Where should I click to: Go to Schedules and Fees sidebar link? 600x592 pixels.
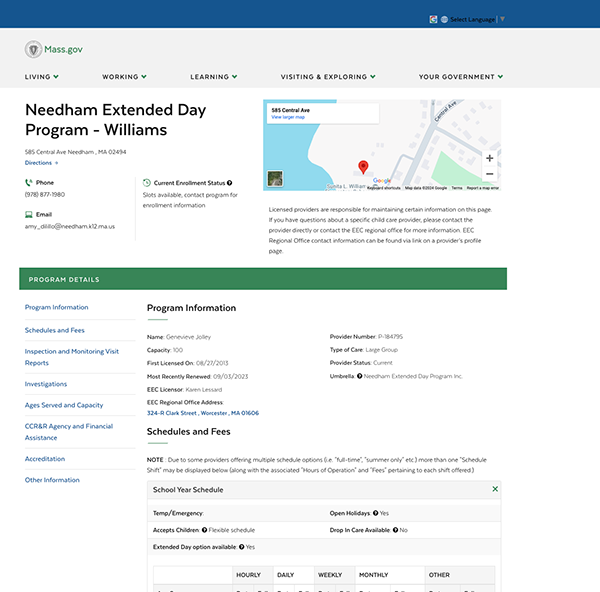point(55,330)
